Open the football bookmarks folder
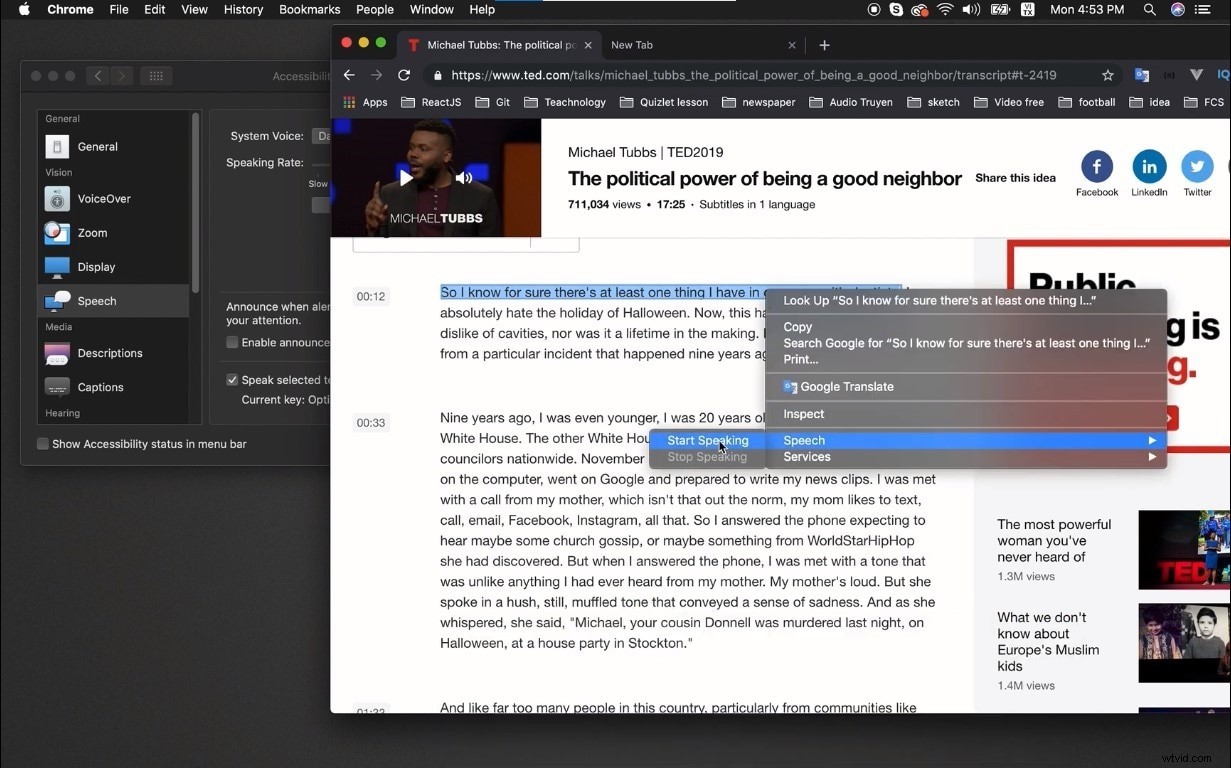The height and width of the screenshot is (768, 1231). click(1087, 101)
